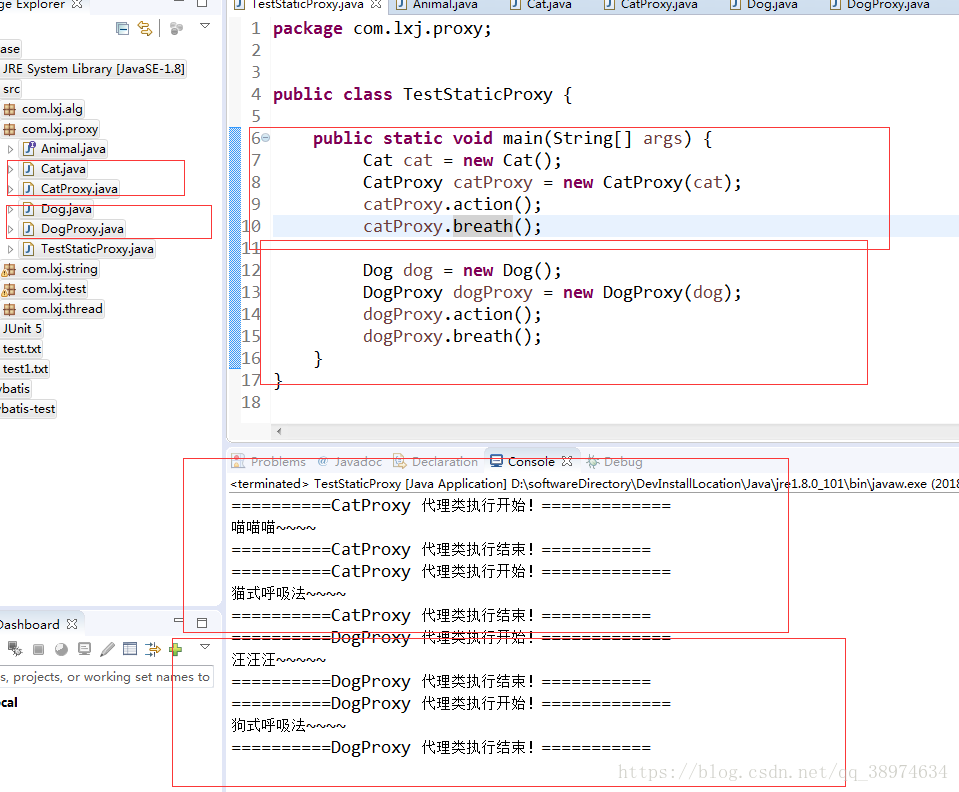Click Dashboard pencil edit config icon
Image resolution: width=959 pixels, height=792 pixels.
click(107, 649)
